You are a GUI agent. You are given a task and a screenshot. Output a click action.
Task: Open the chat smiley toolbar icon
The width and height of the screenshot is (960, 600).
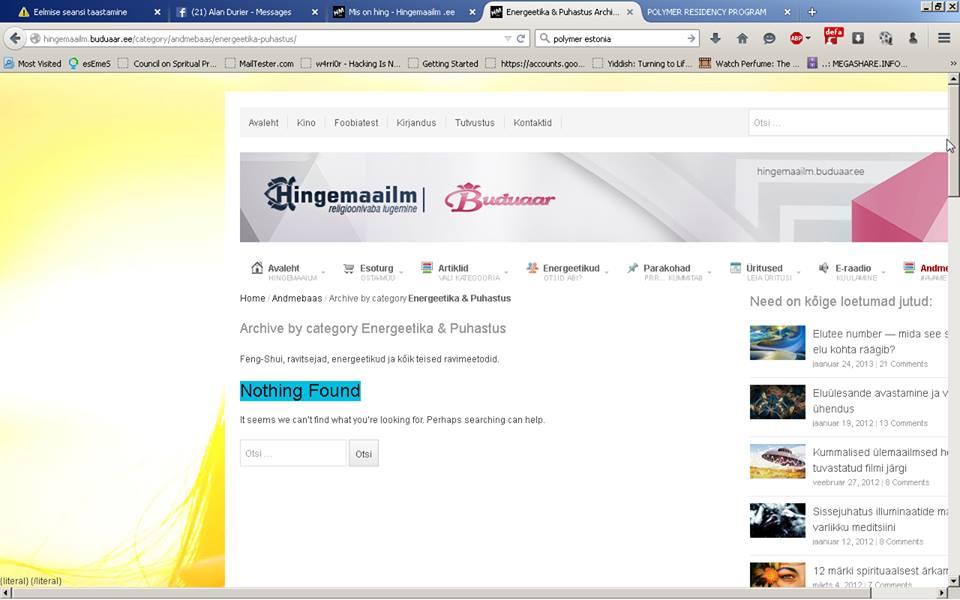coord(769,39)
